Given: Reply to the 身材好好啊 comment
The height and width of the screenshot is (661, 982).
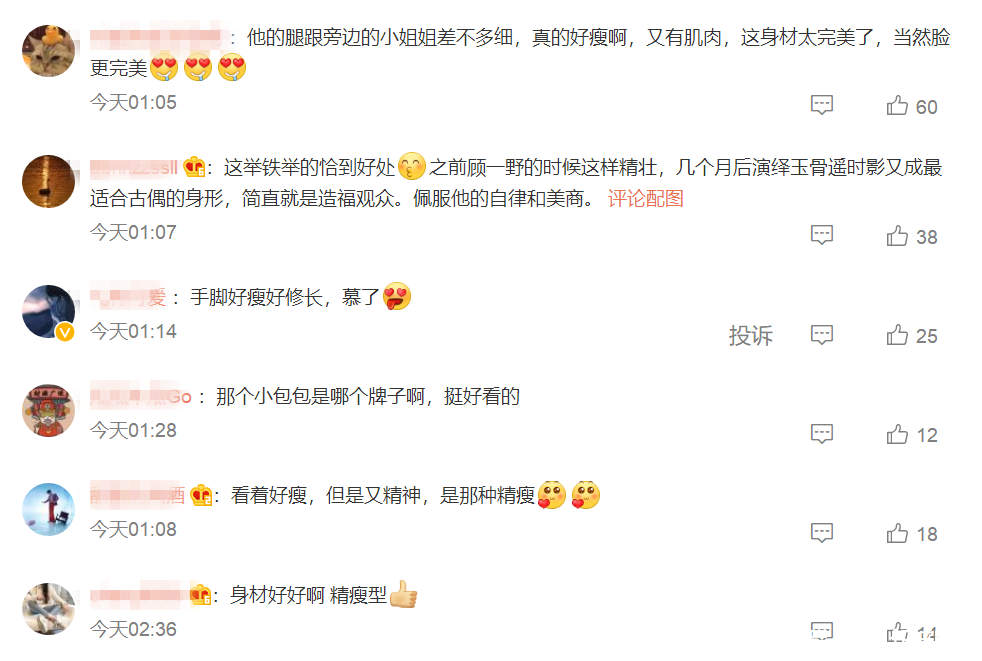Looking at the screenshot, I should (x=822, y=632).
